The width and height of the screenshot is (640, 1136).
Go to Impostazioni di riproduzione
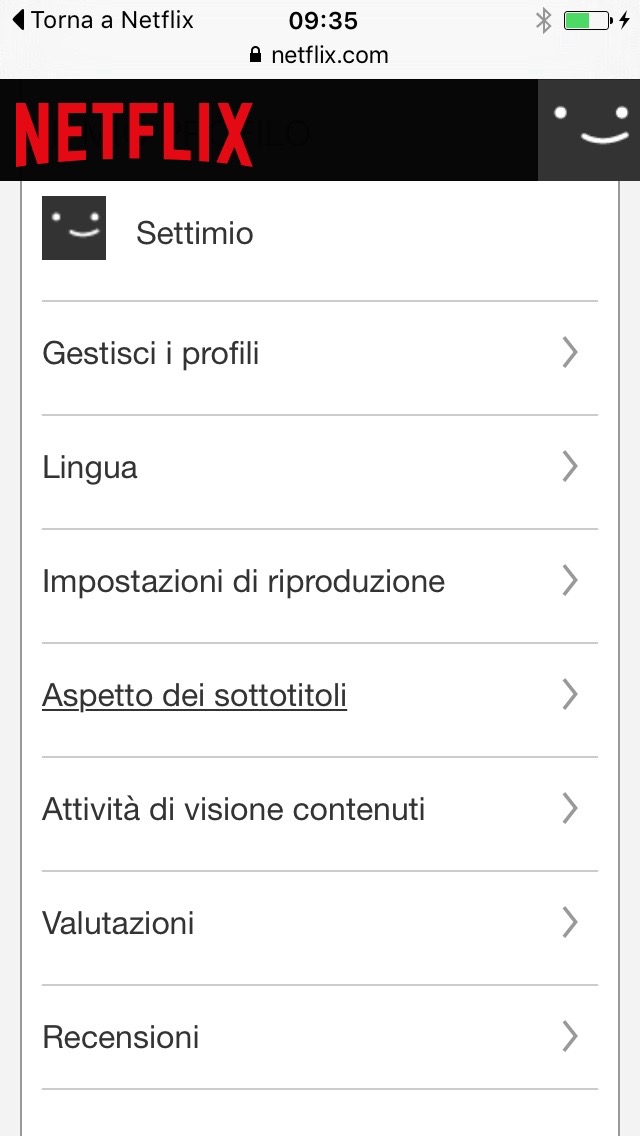243,582
